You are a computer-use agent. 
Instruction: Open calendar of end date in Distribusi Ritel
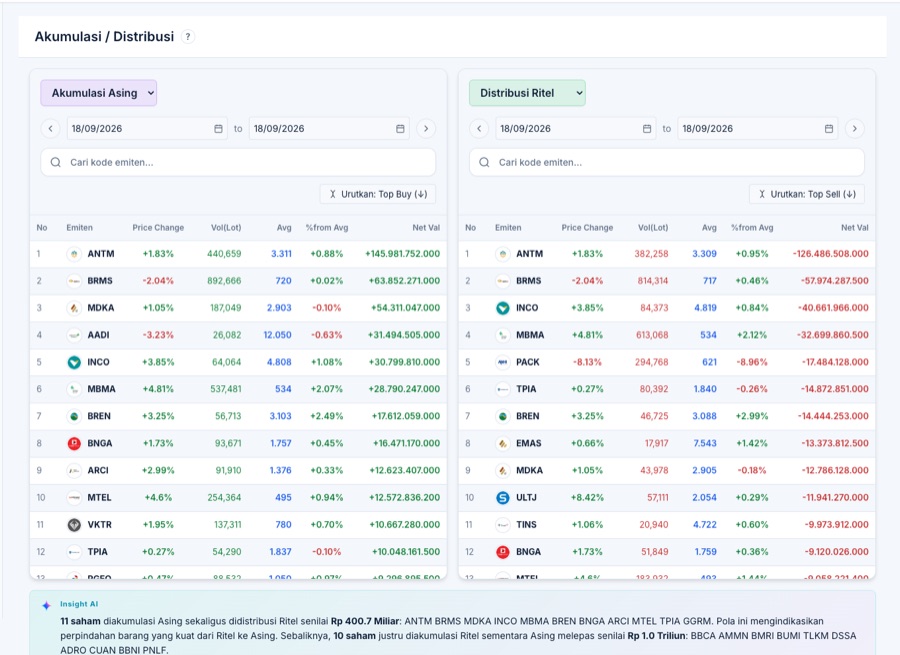pyautogui.click(x=829, y=129)
